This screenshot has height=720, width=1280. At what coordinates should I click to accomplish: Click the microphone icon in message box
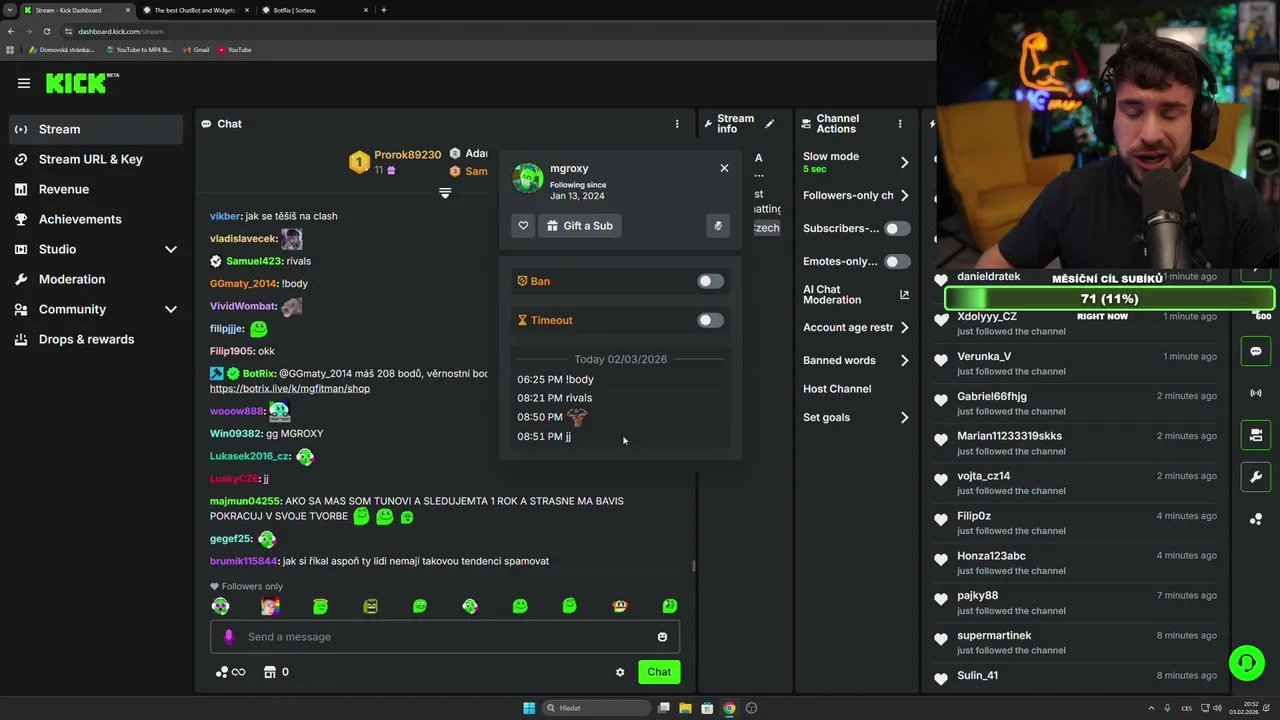click(x=229, y=637)
